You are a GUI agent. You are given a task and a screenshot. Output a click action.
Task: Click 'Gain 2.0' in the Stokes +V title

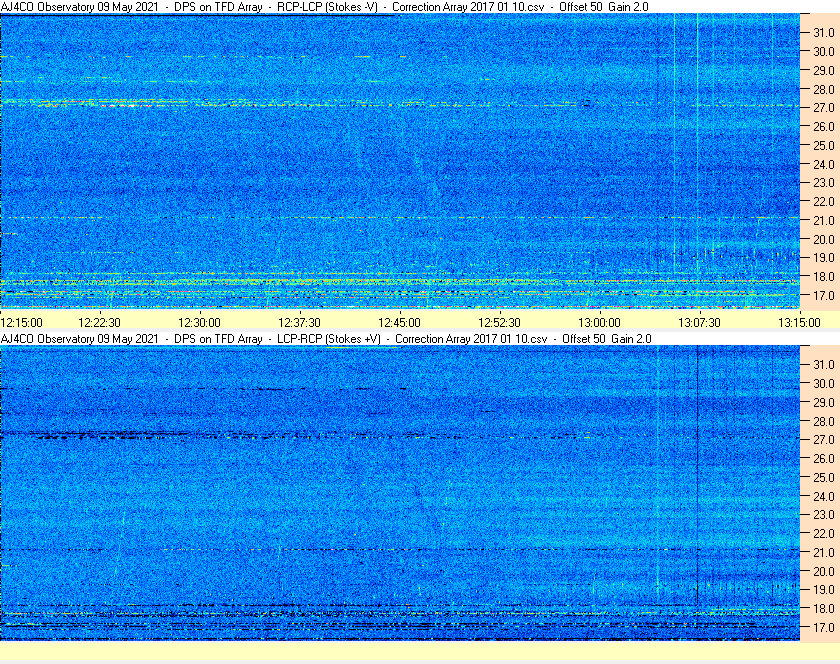[x=632, y=339]
